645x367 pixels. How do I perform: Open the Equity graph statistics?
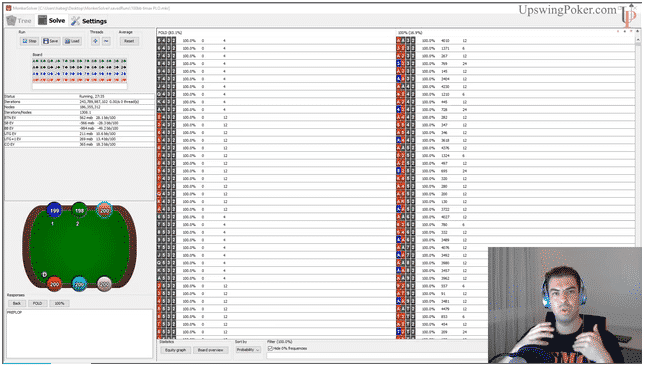[x=175, y=350]
